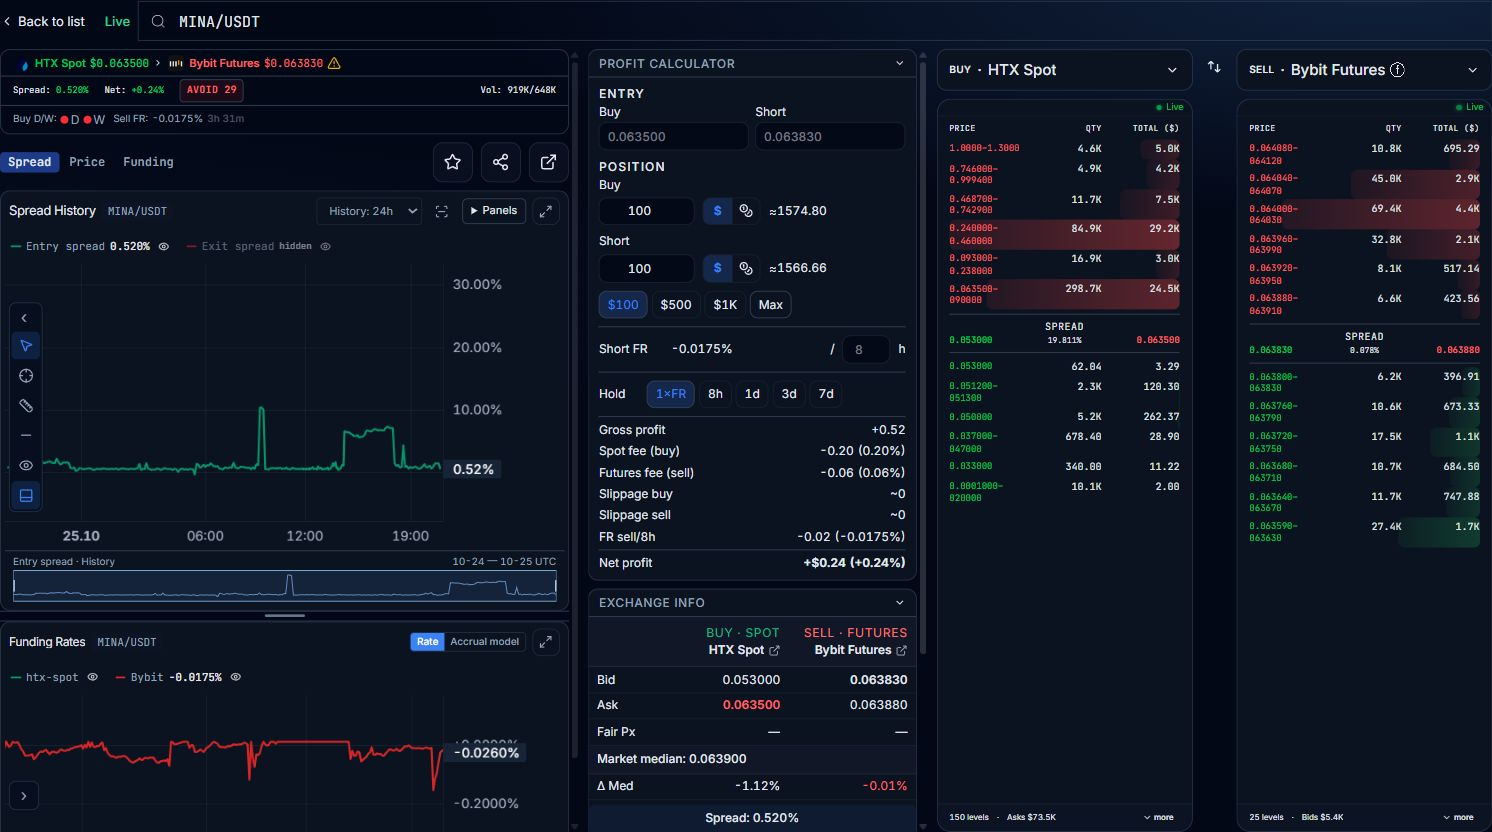1492x832 pixels.
Task: Show more levels in Bybit Futures order book
Action: [1458, 817]
